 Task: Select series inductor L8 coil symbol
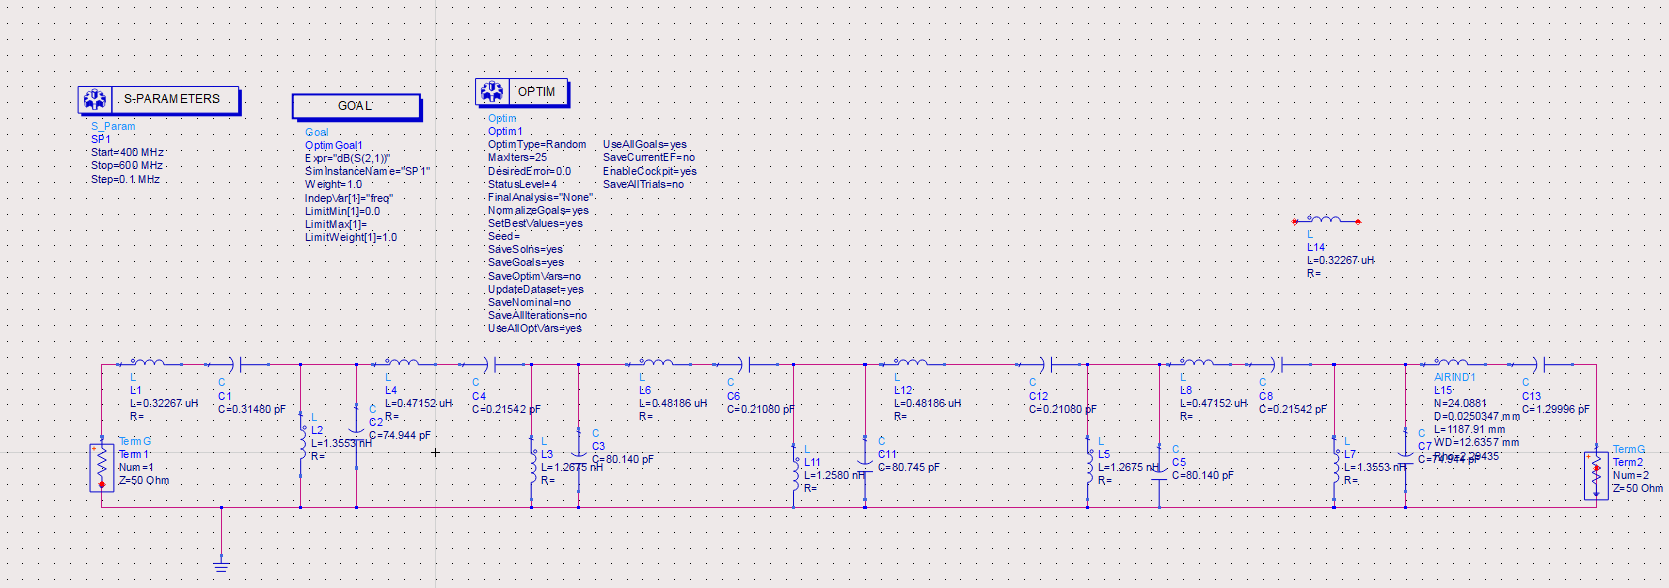1197,362
